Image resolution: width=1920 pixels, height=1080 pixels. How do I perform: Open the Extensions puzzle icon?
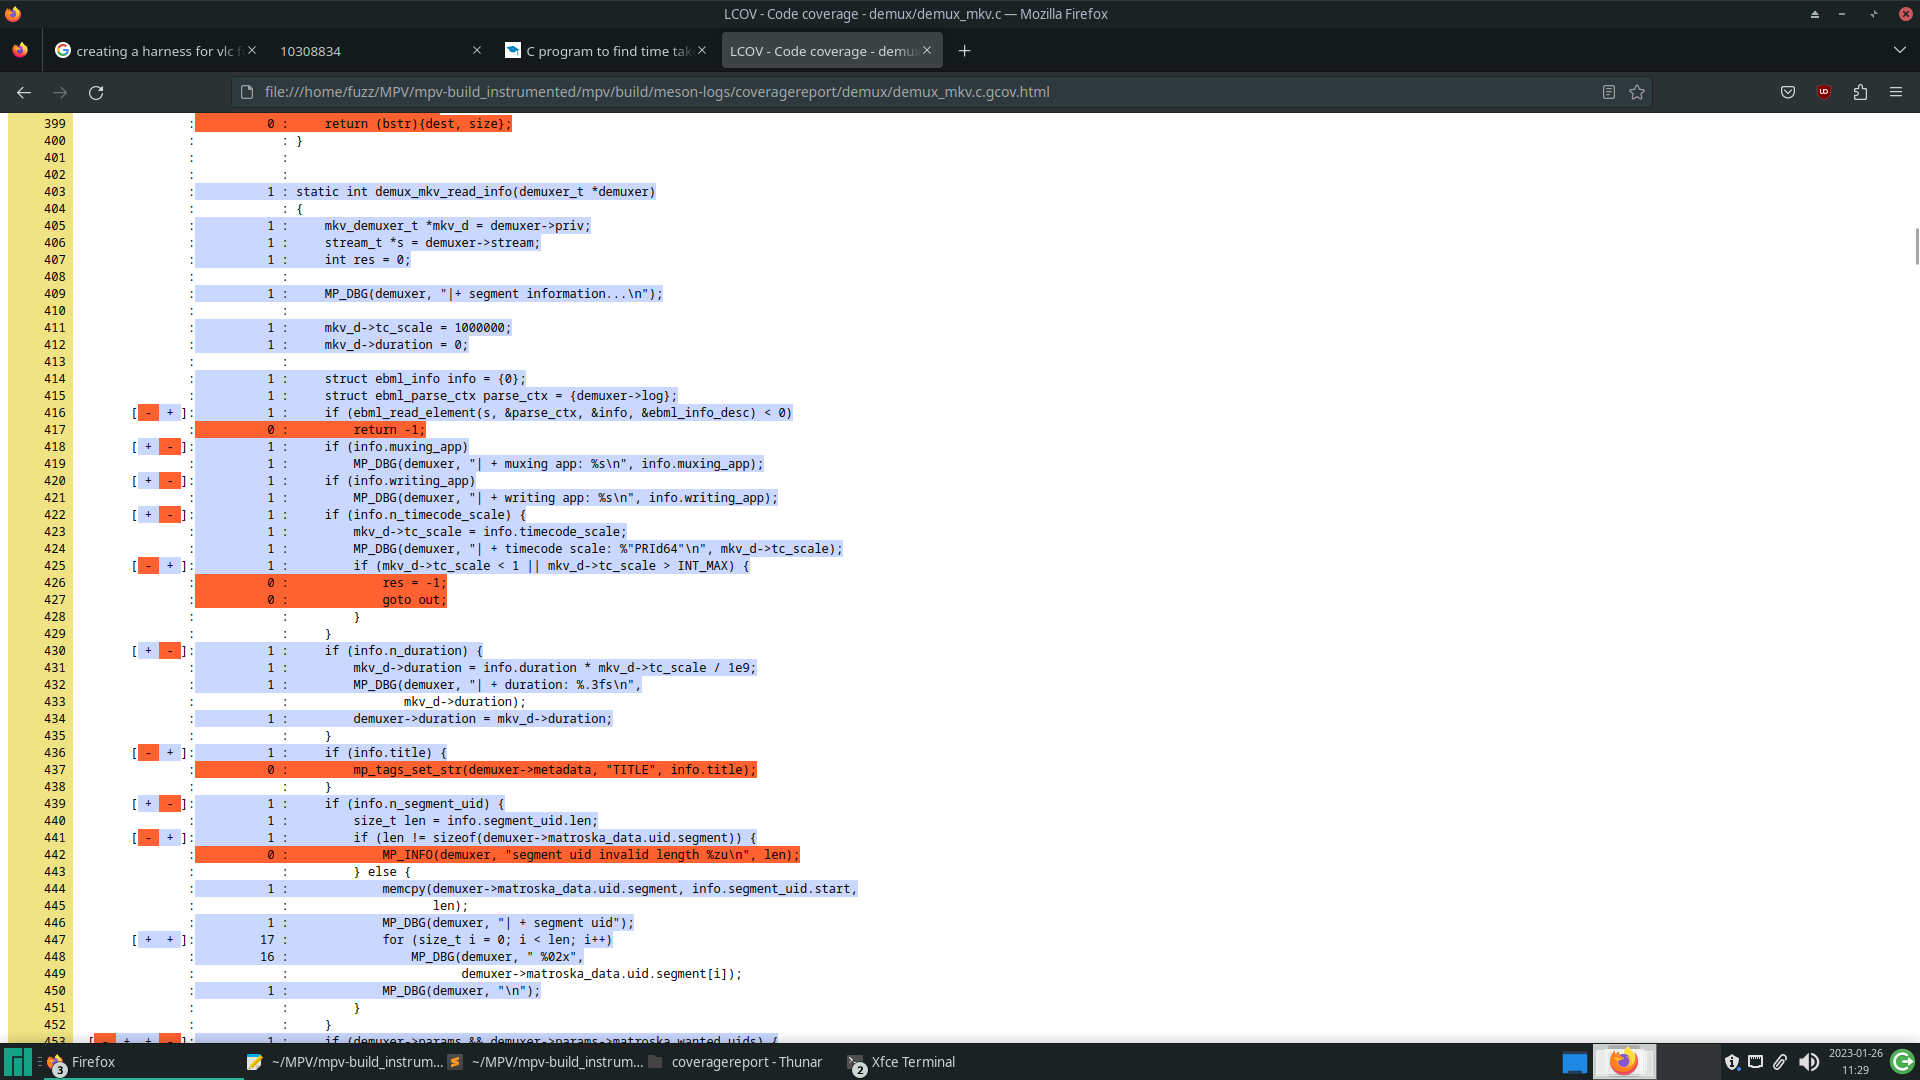1860,92
